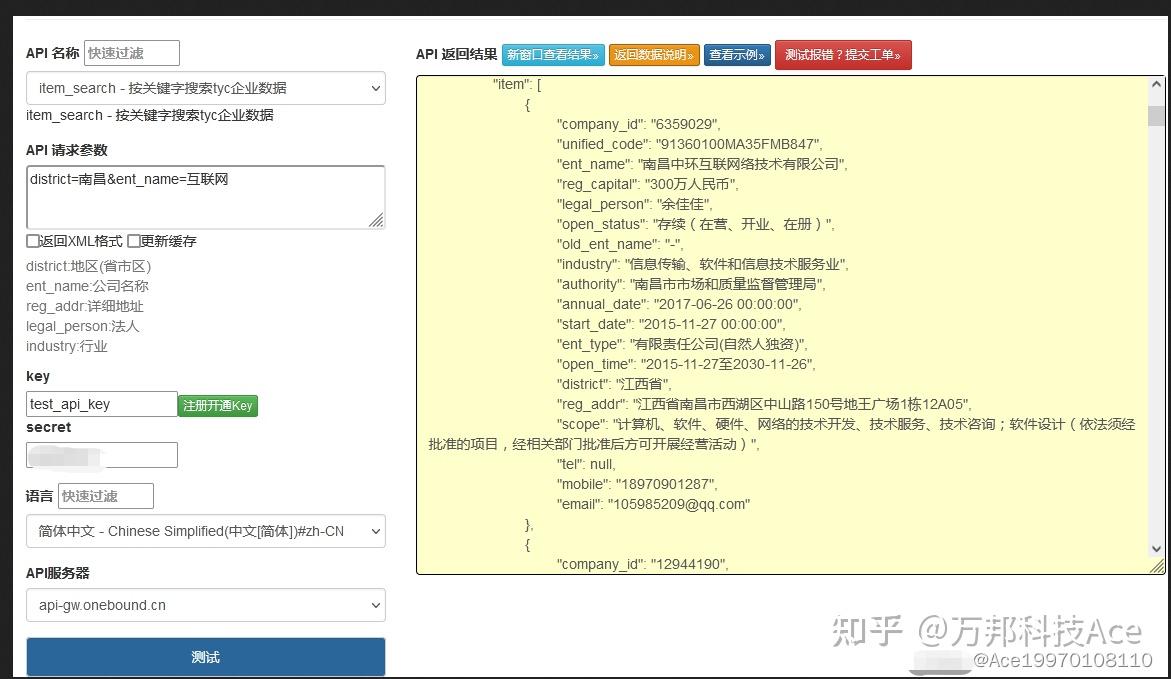This screenshot has height=679, width=1171.
Task: Open the item_search API selection dropdown
Action: point(205,88)
